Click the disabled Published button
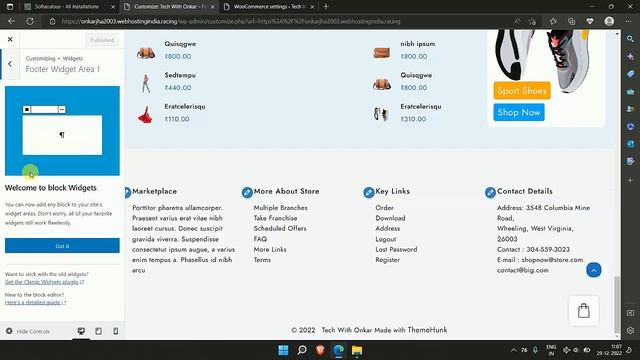The image size is (640, 360). point(102,40)
